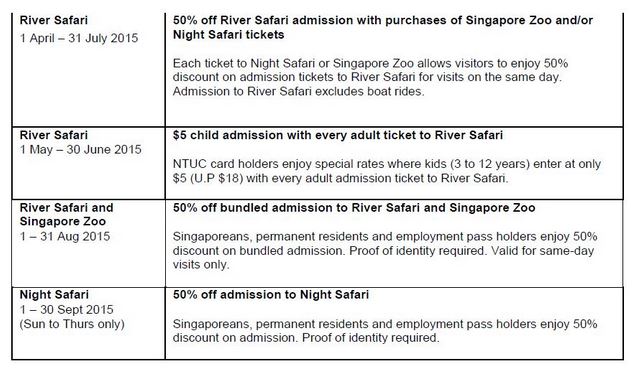Image resolution: width=636 pixels, height=377 pixels.
Task: Click the 'River Safari and Singapore Zoo' row title
Action: tap(67, 215)
